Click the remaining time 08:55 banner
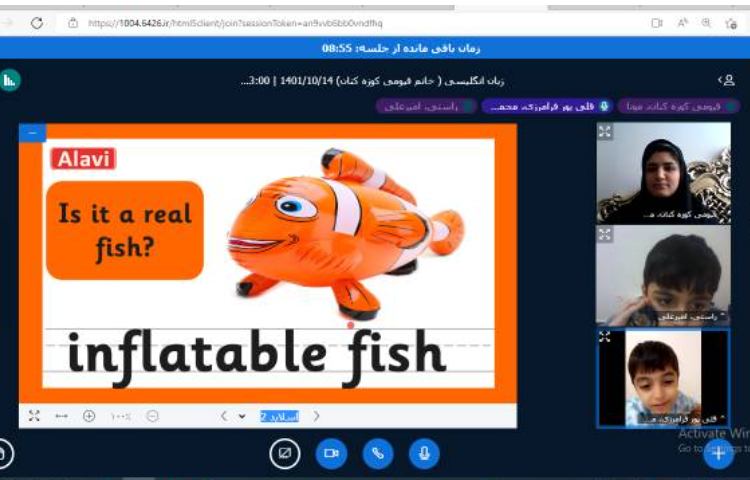 coord(401,48)
